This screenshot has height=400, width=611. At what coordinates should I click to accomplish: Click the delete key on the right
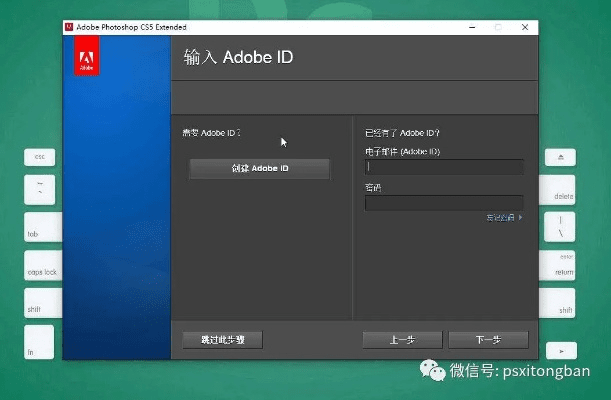click(x=560, y=190)
